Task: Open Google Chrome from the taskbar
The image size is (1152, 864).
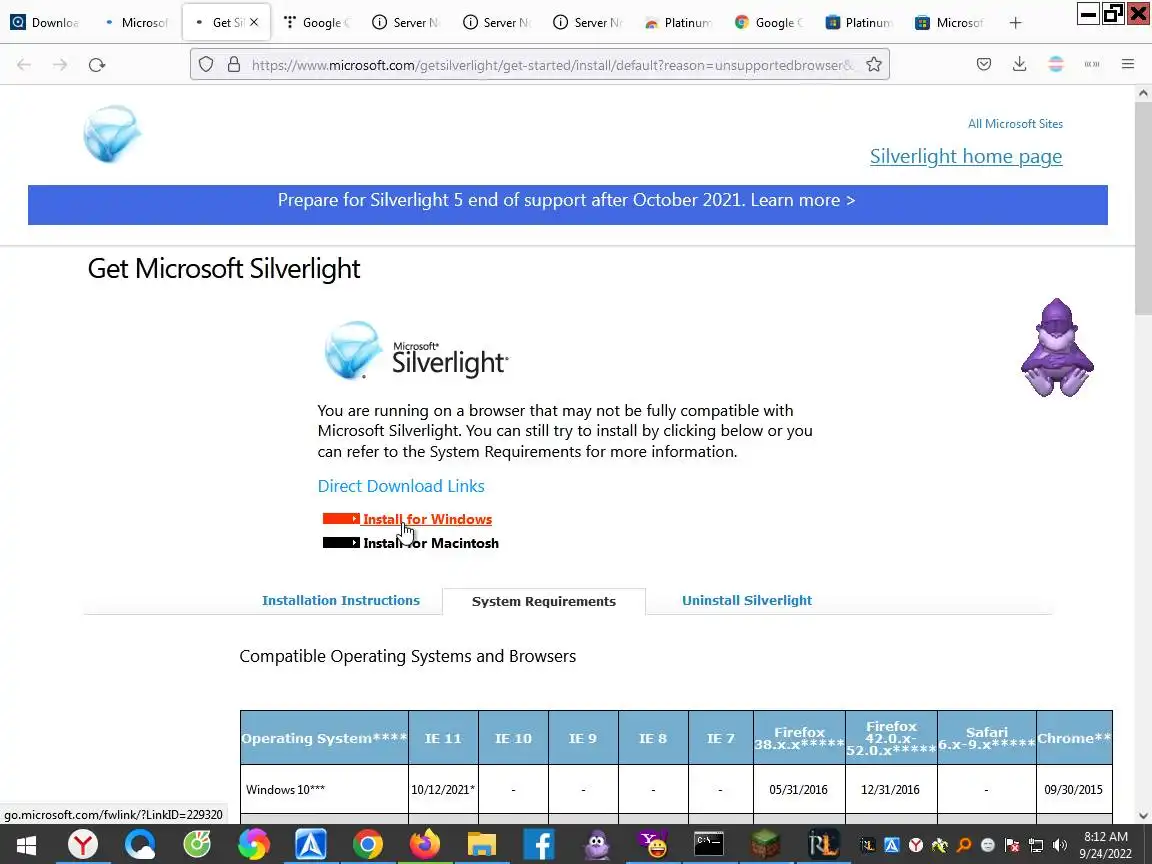Action: pyautogui.click(x=367, y=845)
